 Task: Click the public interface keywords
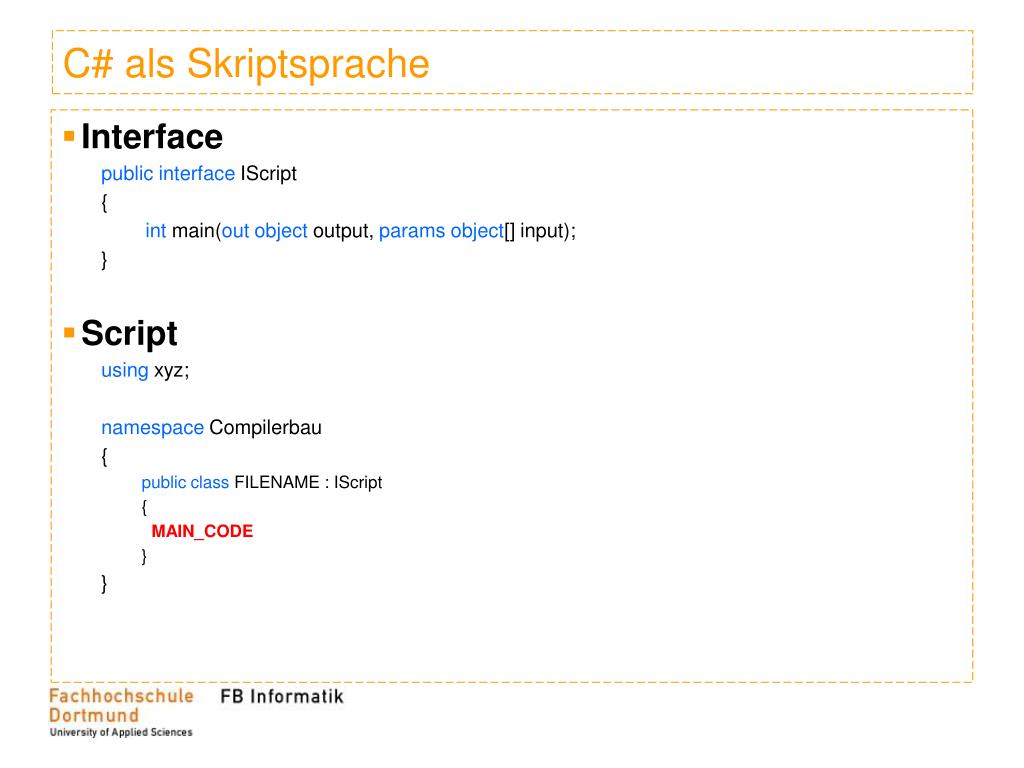[x=168, y=174]
